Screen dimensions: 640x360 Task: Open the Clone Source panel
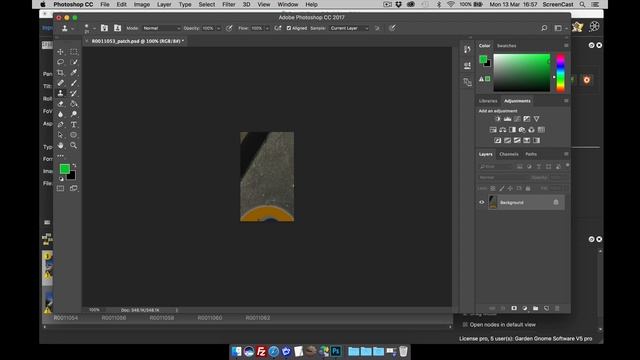(x=118, y=28)
